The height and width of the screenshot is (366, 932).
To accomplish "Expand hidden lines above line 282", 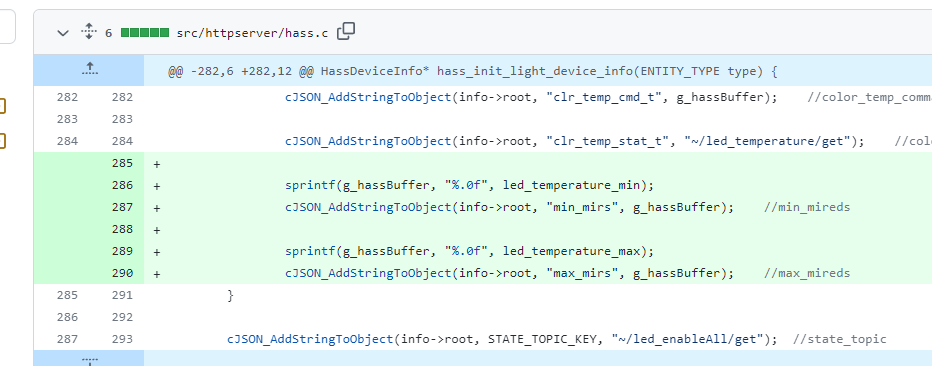I will click(89, 70).
